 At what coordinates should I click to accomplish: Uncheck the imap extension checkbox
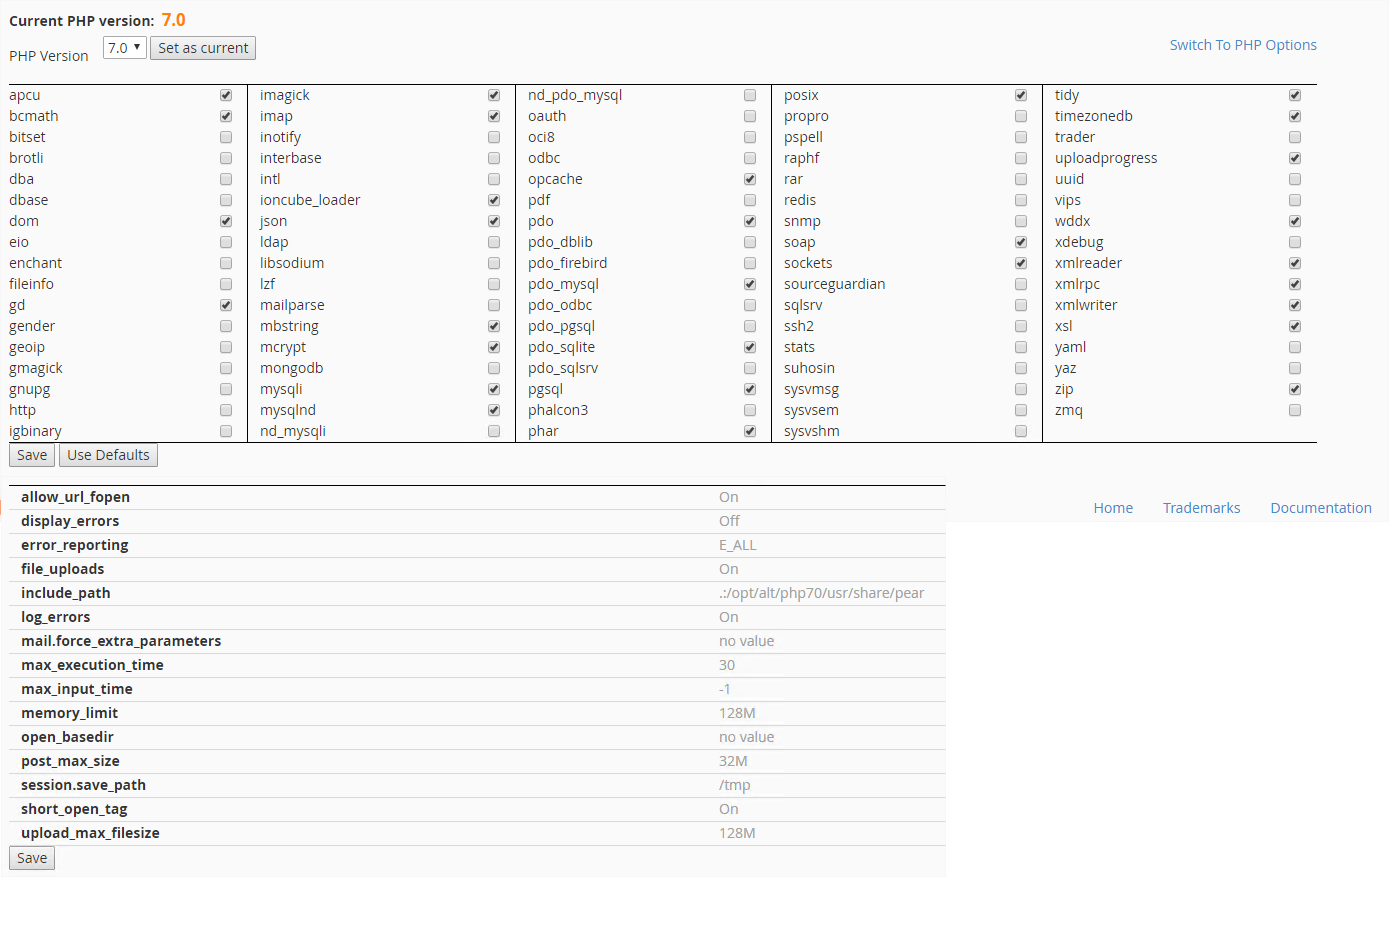tap(494, 116)
